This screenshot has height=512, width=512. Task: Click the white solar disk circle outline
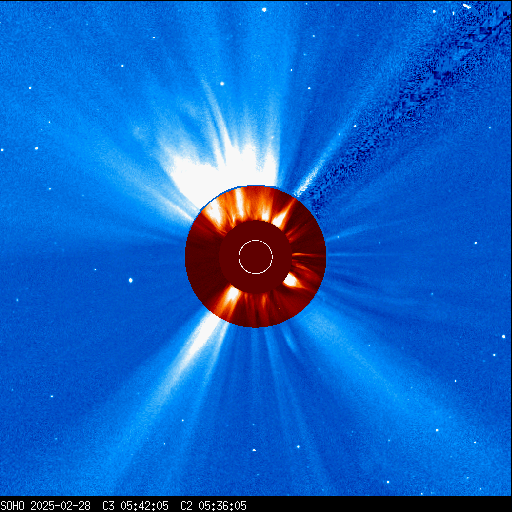[256, 257]
